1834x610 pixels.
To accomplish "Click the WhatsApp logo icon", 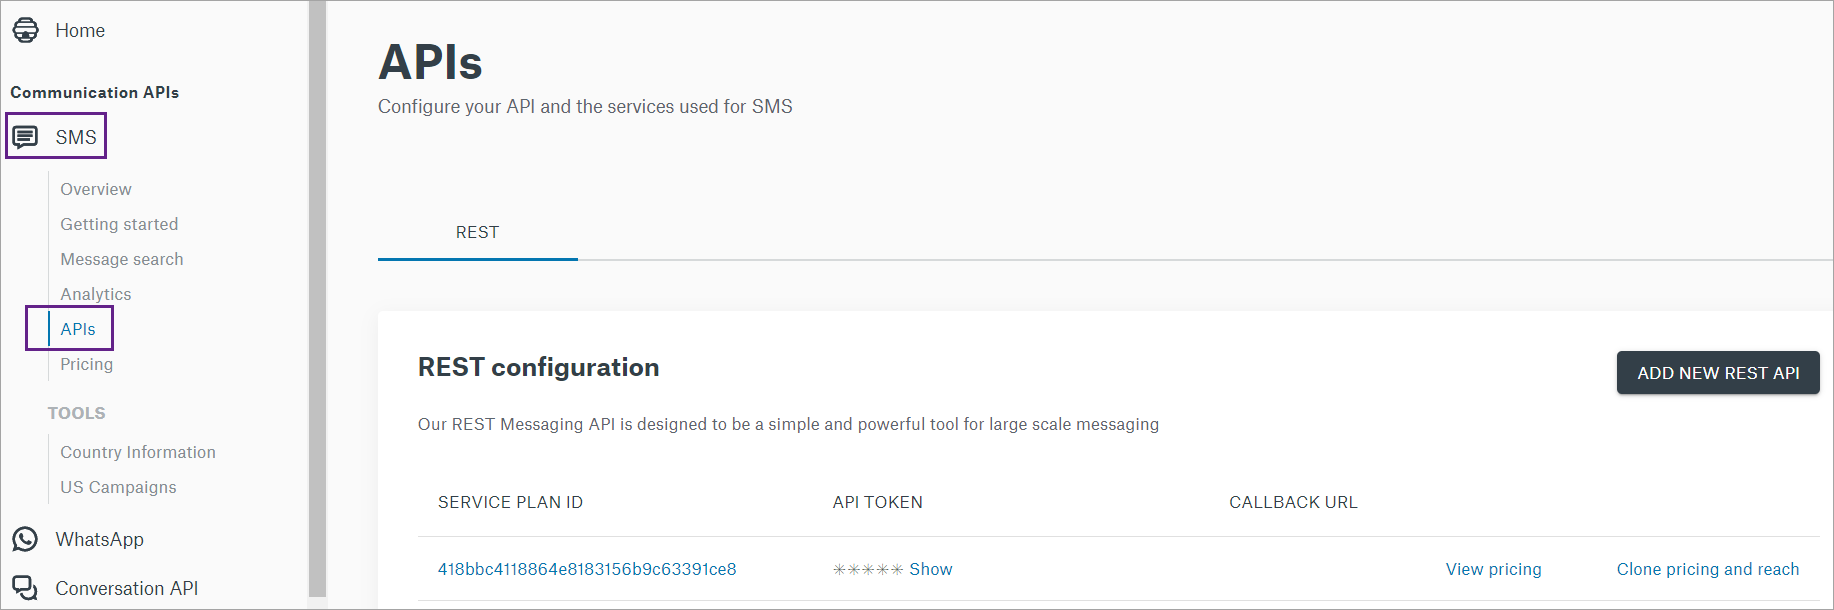I will [x=25, y=539].
